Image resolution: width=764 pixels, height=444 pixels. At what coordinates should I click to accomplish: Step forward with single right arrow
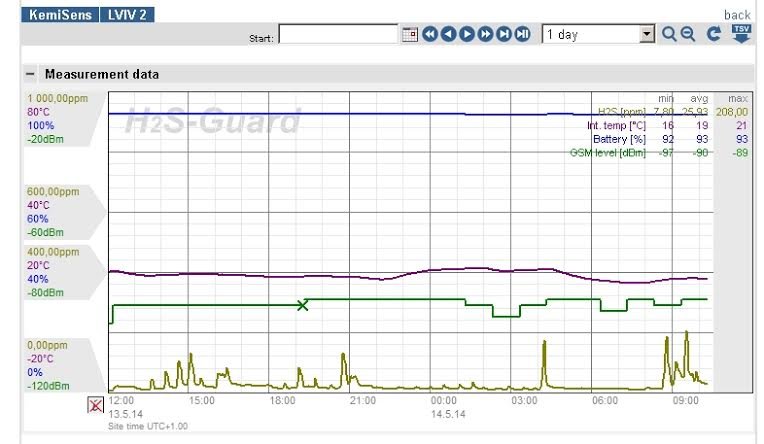(x=467, y=34)
